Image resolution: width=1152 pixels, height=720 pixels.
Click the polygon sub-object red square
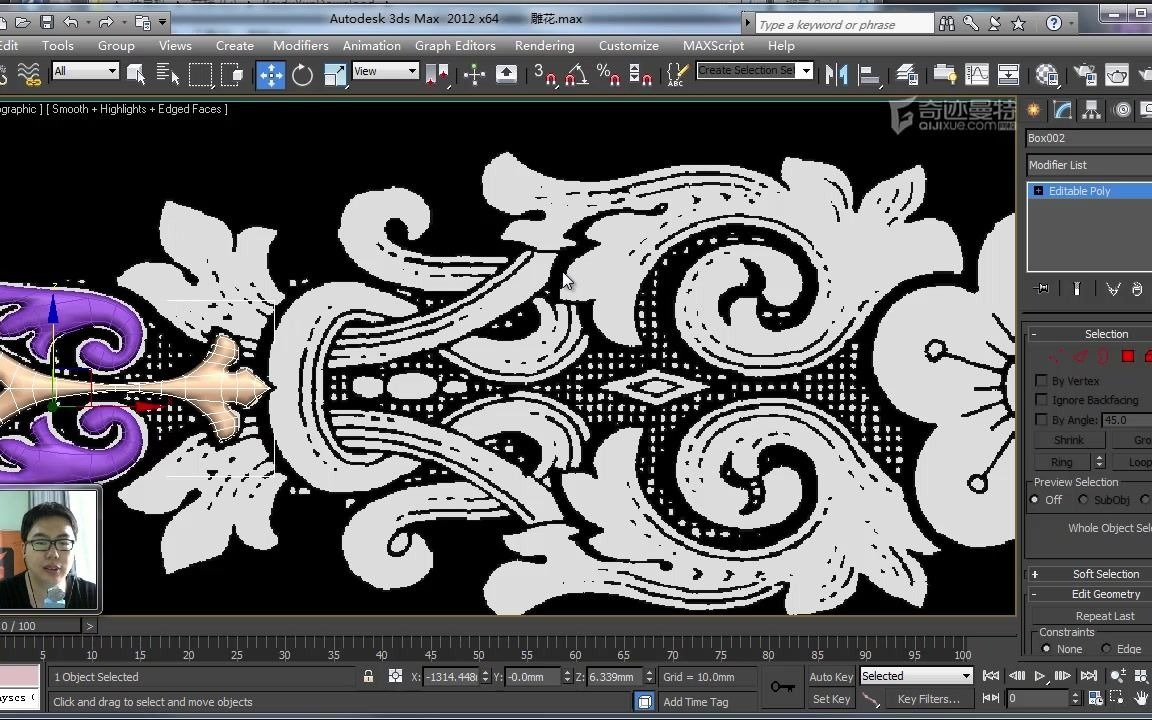[x=1128, y=356]
